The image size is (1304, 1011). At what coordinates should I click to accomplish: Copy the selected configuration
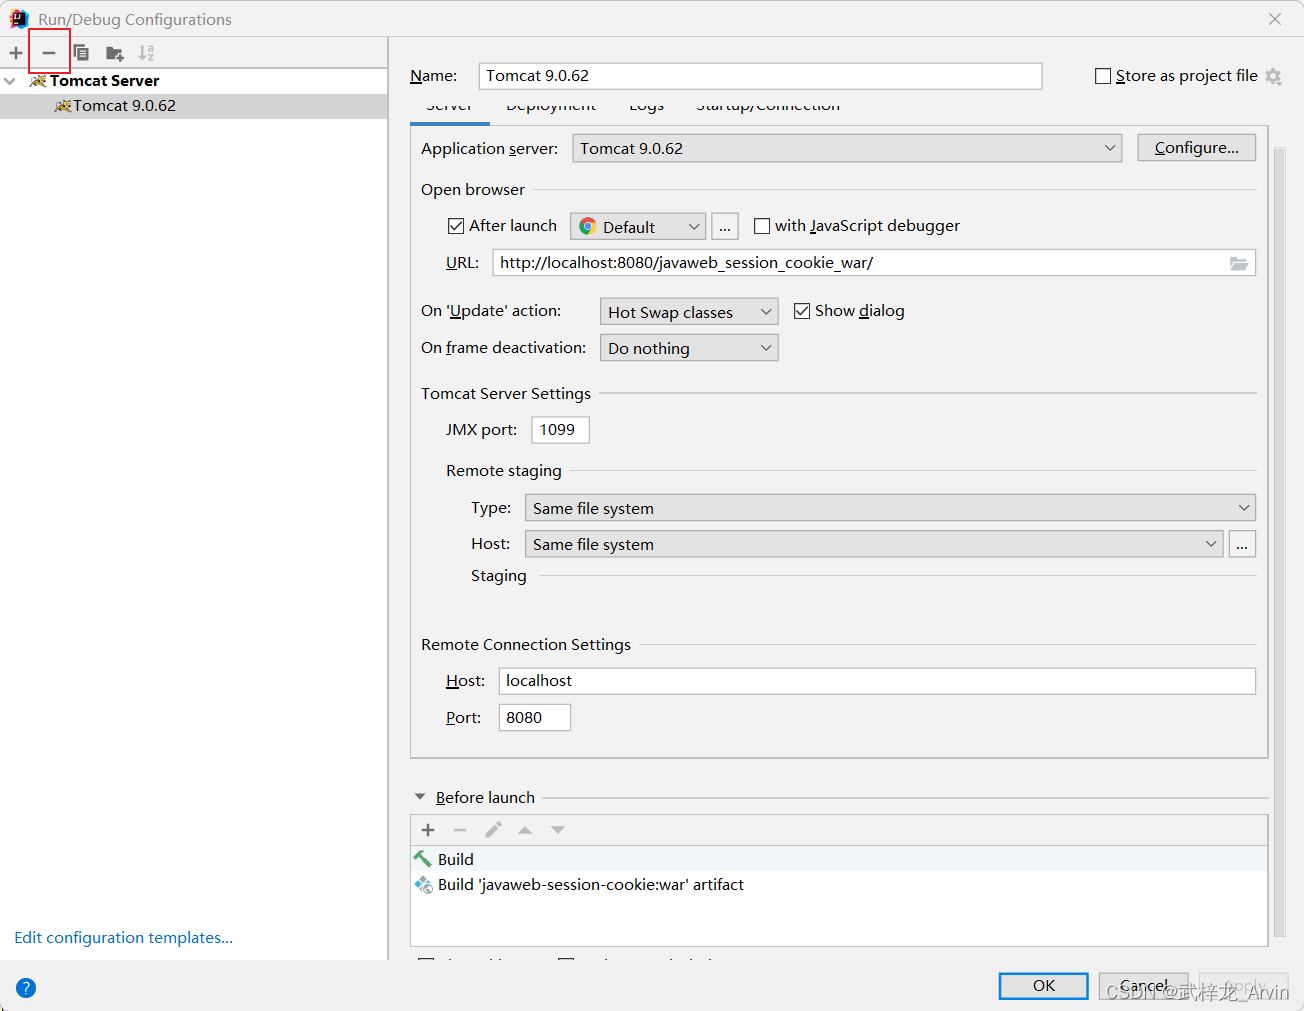tap(82, 53)
